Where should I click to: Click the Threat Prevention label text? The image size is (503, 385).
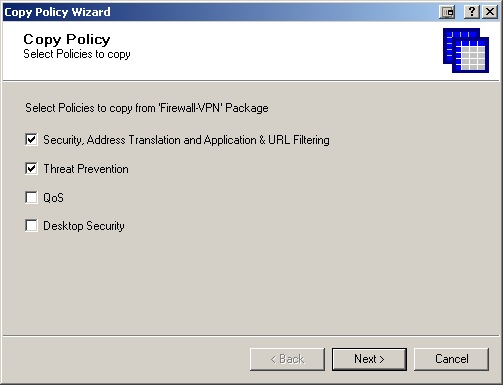pyautogui.click(x=86, y=169)
